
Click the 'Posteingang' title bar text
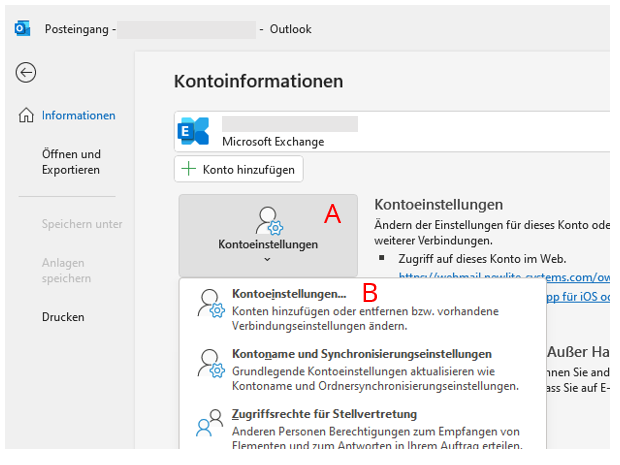pos(76,29)
